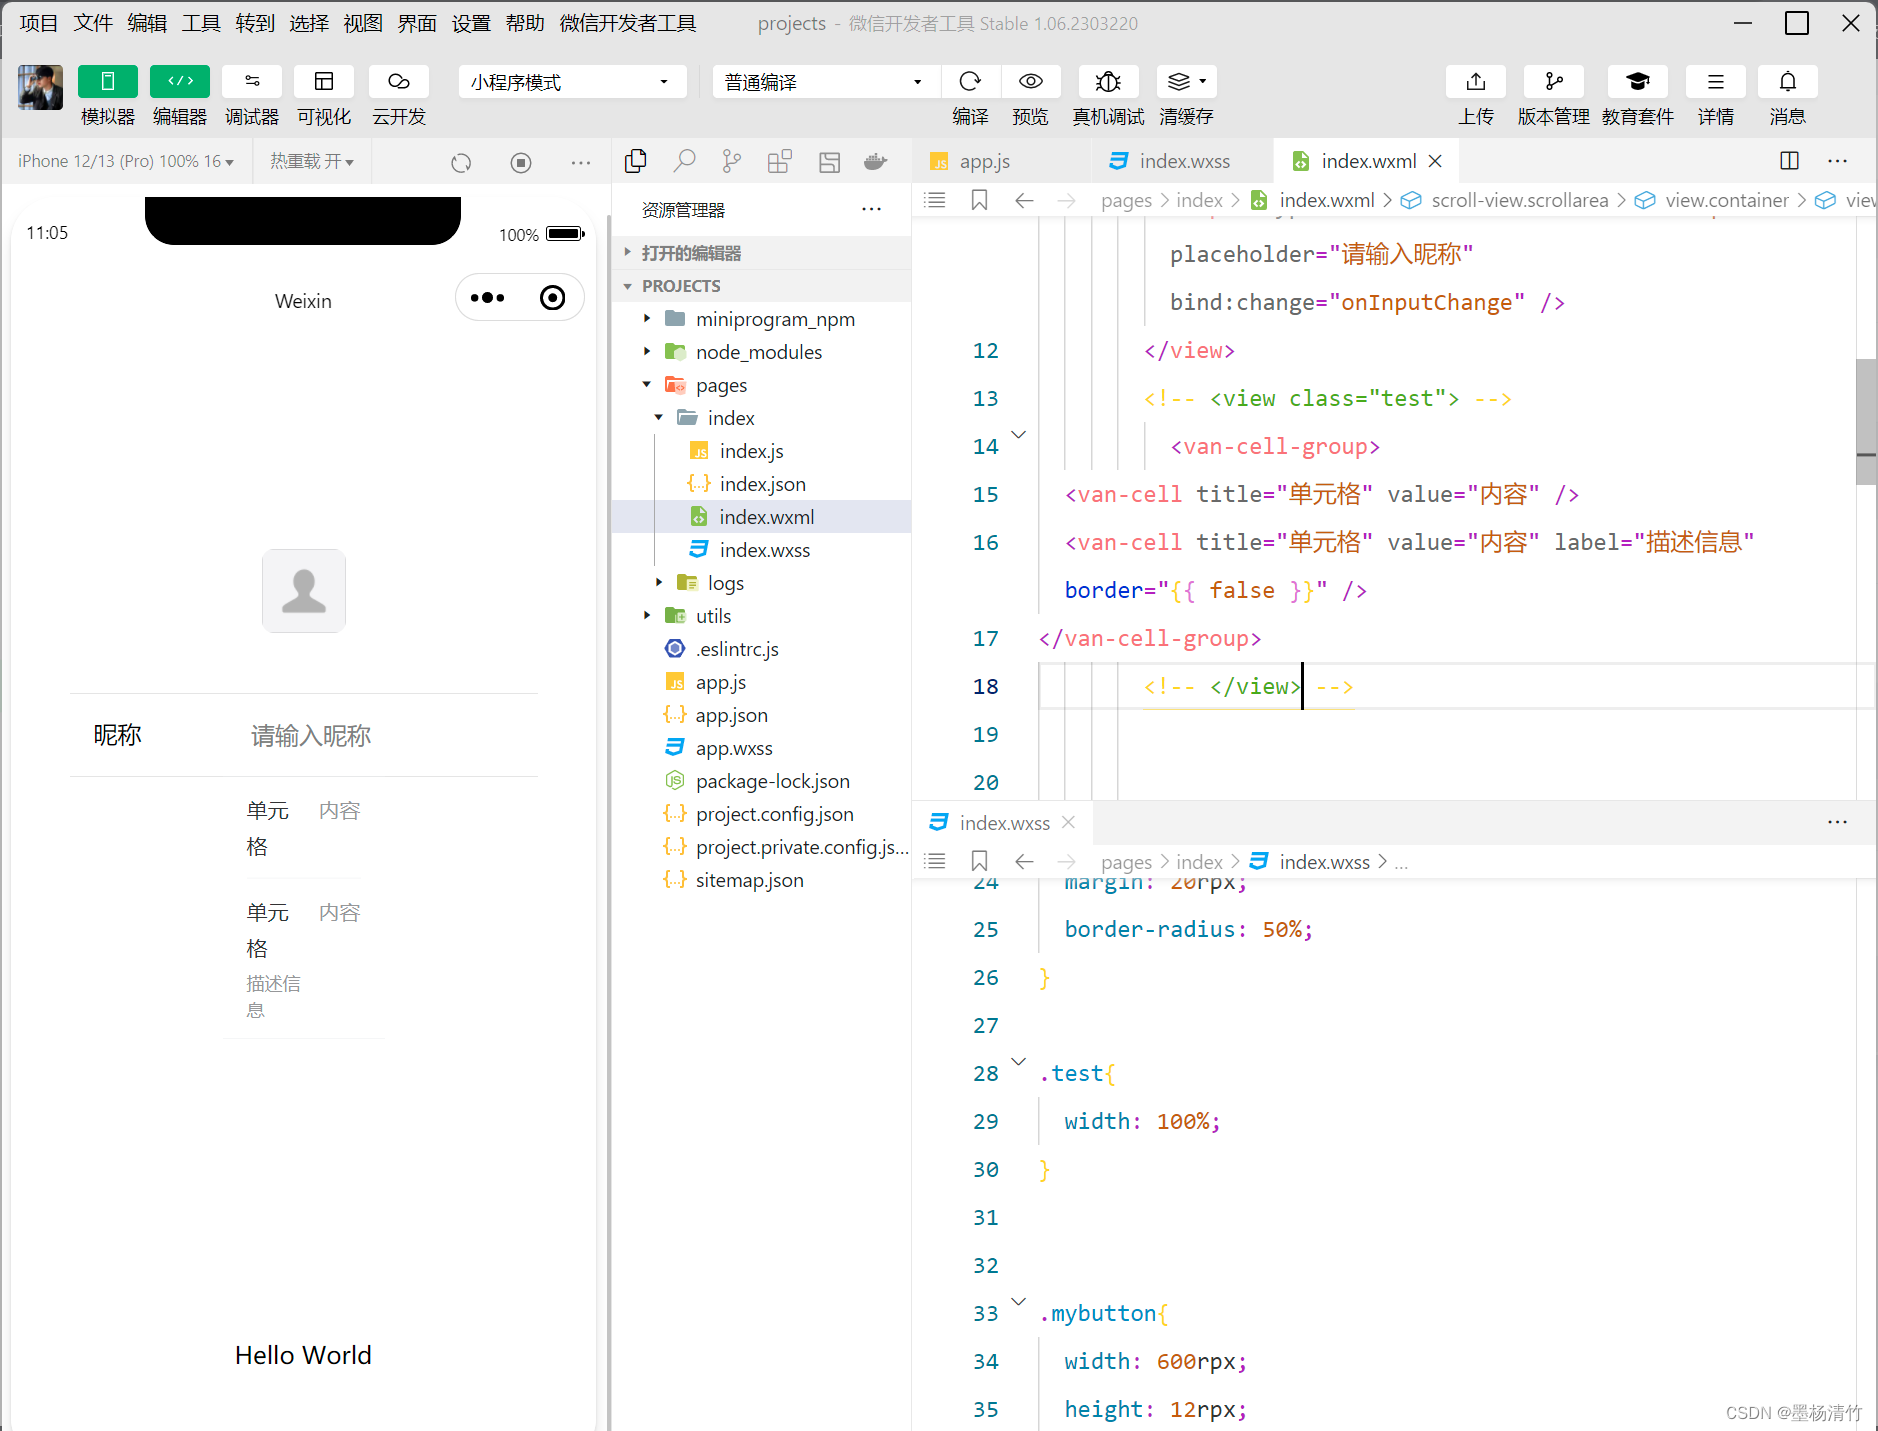Open the extensions panel icon
The width and height of the screenshot is (1878, 1431).
[x=780, y=161]
